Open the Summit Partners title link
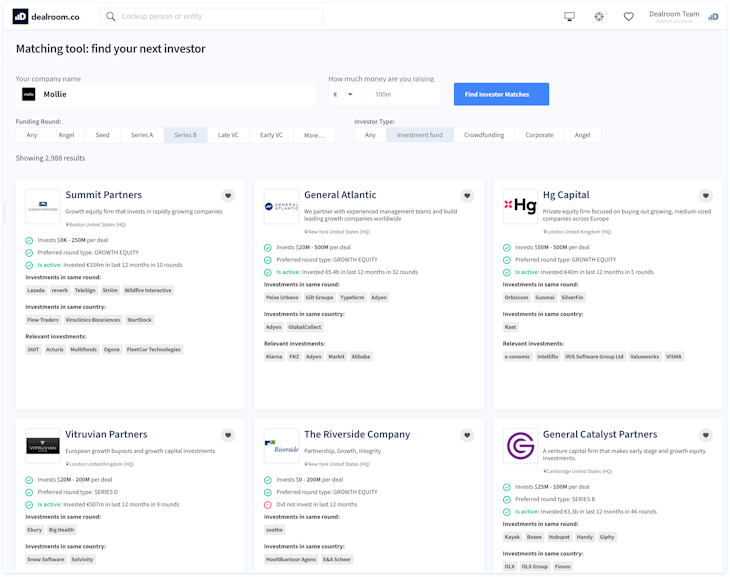Screen dimensions: 730x577 pyautogui.click(x=103, y=195)
